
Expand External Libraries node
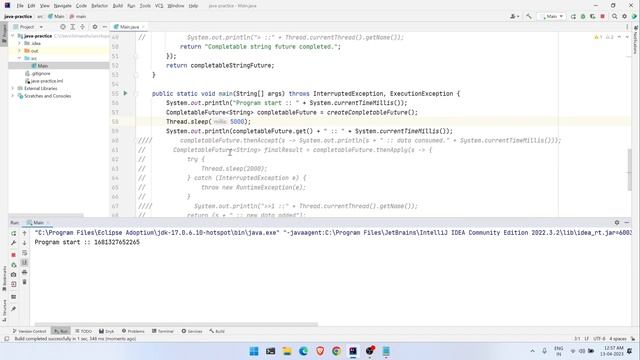coord(13,88)
